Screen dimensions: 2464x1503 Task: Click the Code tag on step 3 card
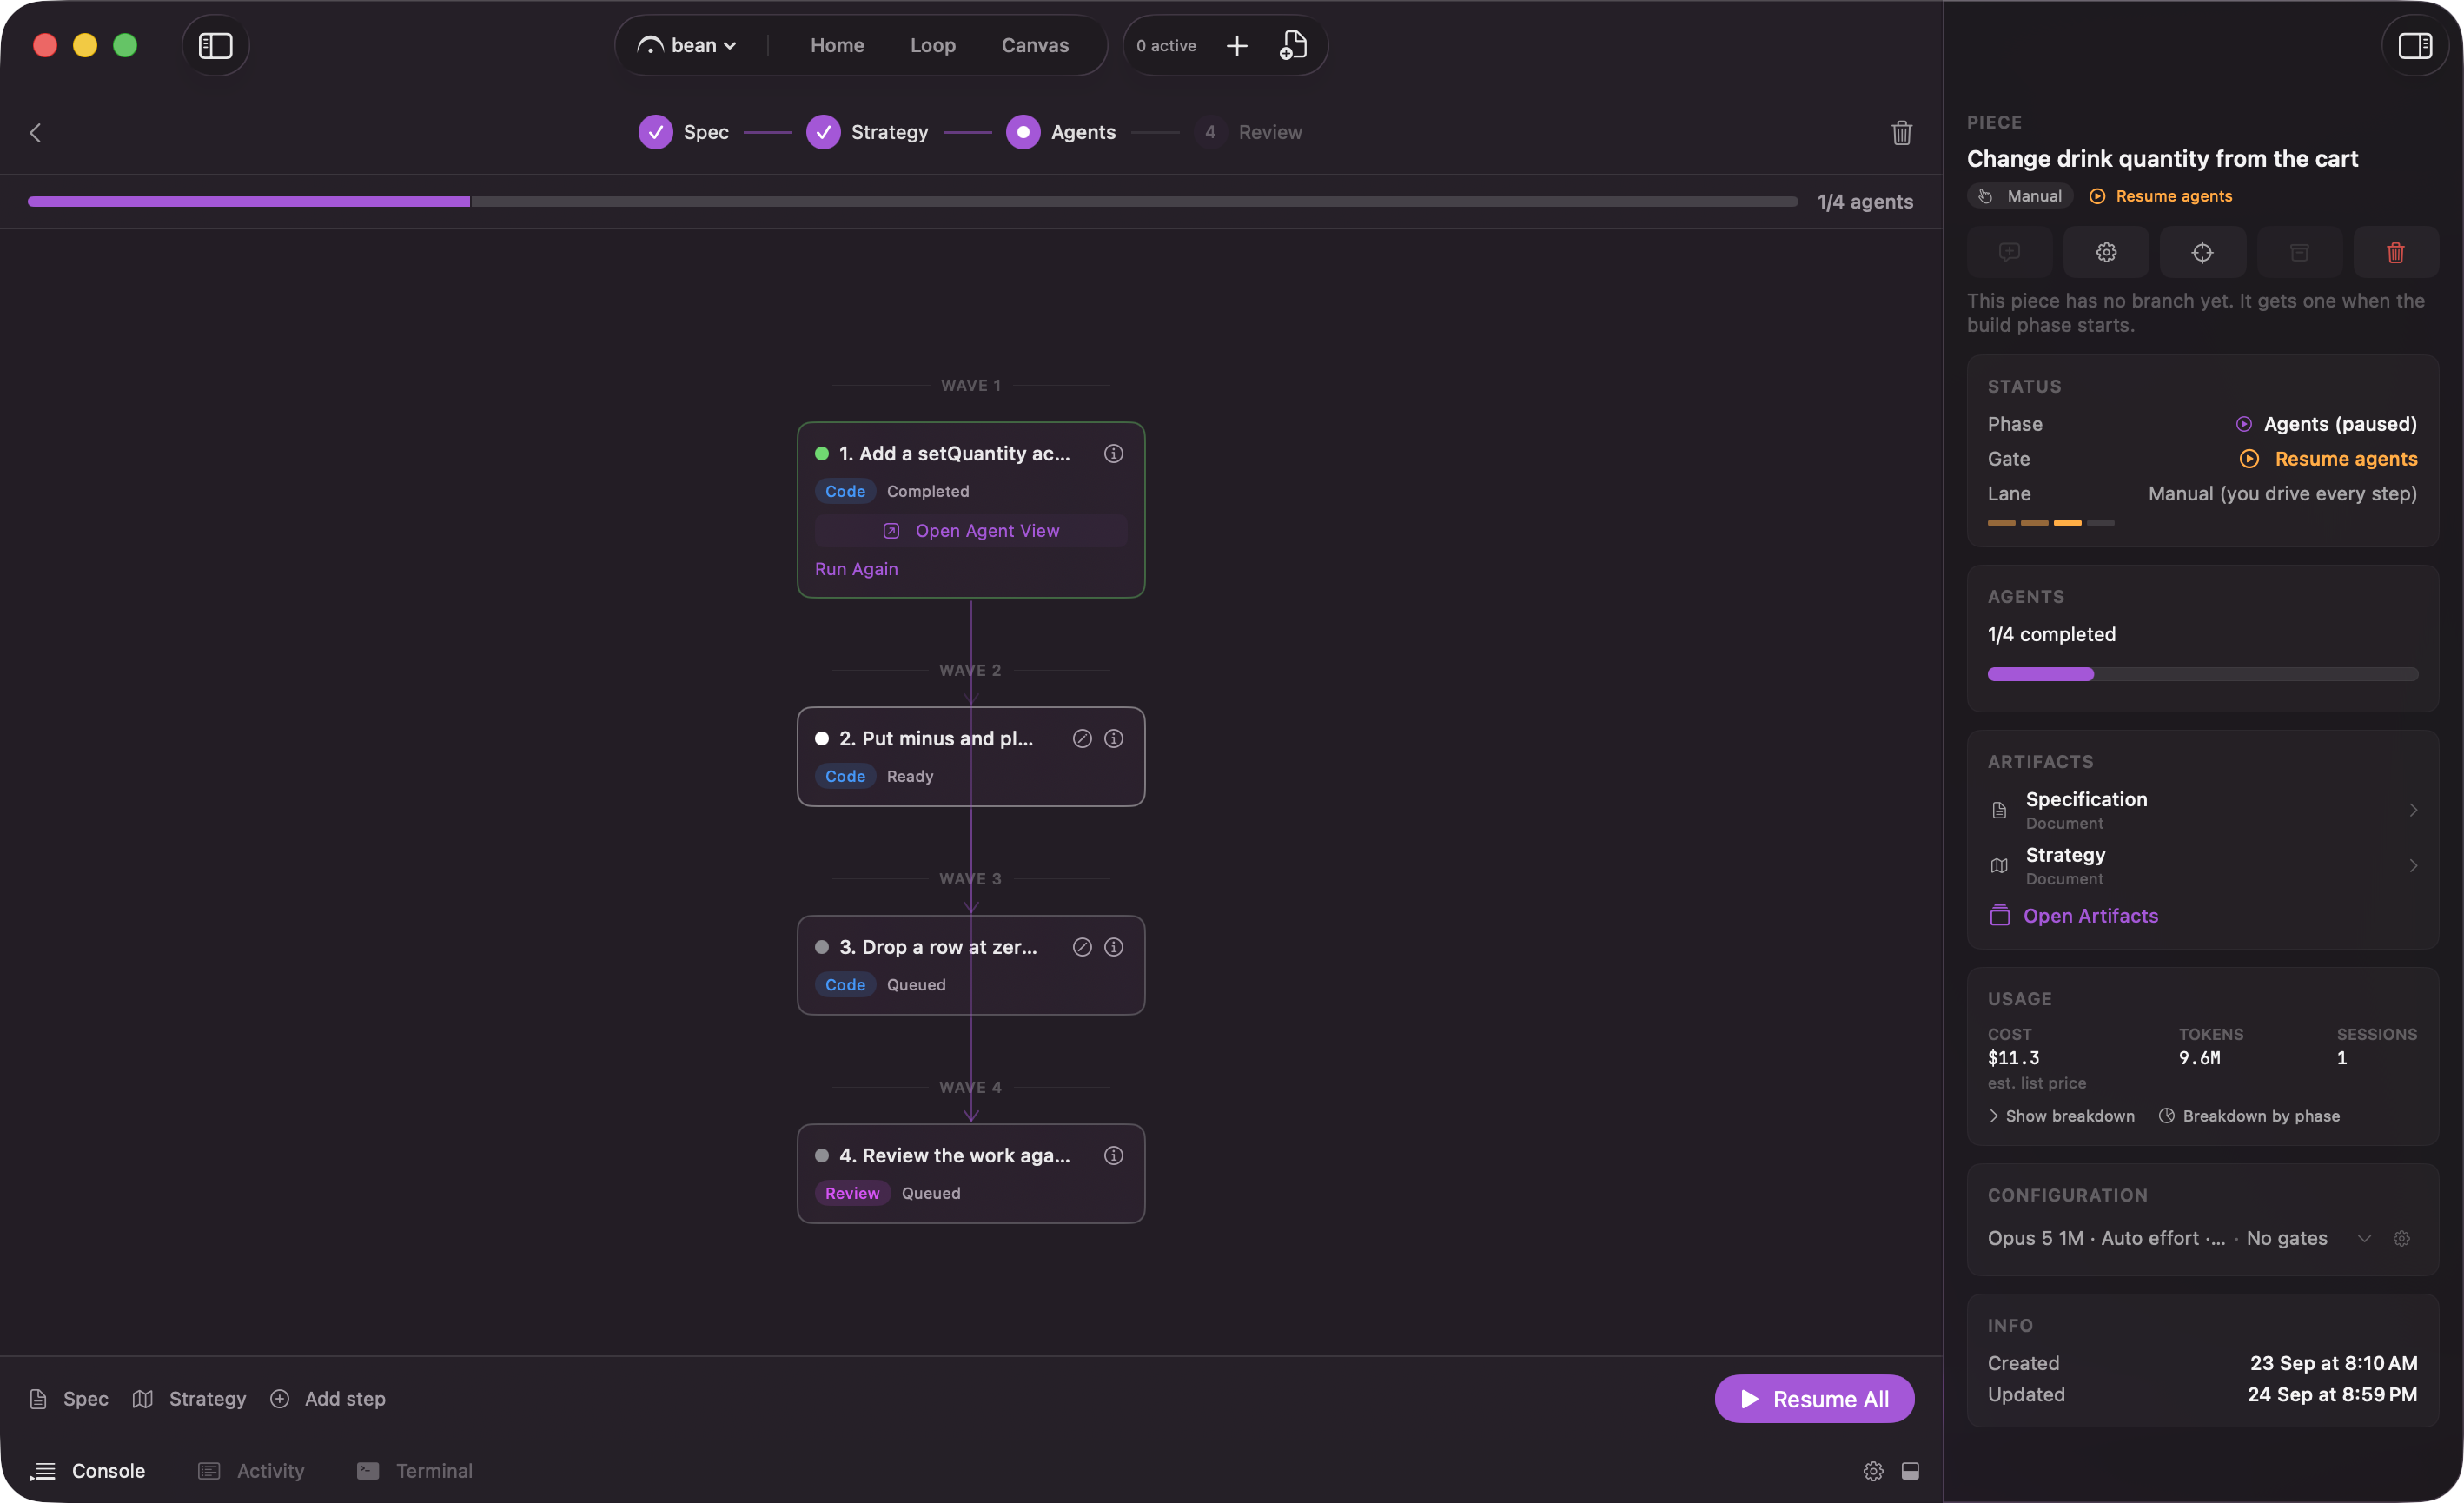coord(845,984)
